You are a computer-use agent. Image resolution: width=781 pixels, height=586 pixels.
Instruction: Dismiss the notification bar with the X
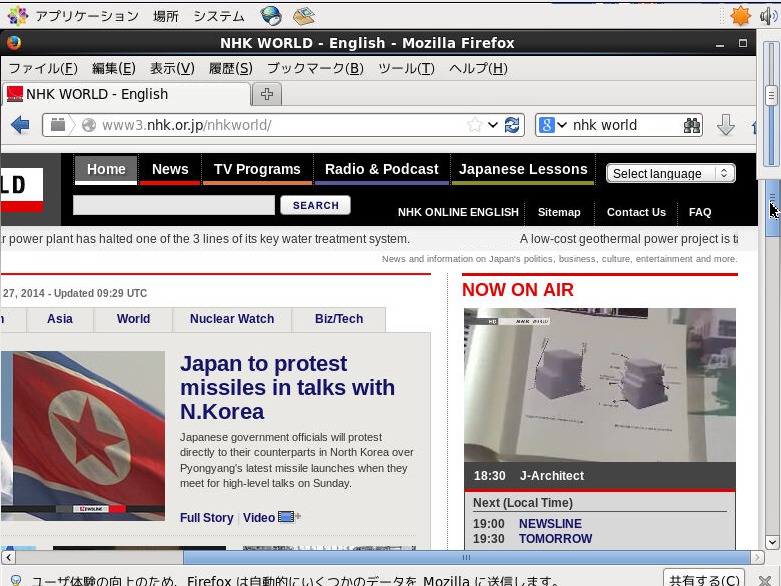click(765, 580)
